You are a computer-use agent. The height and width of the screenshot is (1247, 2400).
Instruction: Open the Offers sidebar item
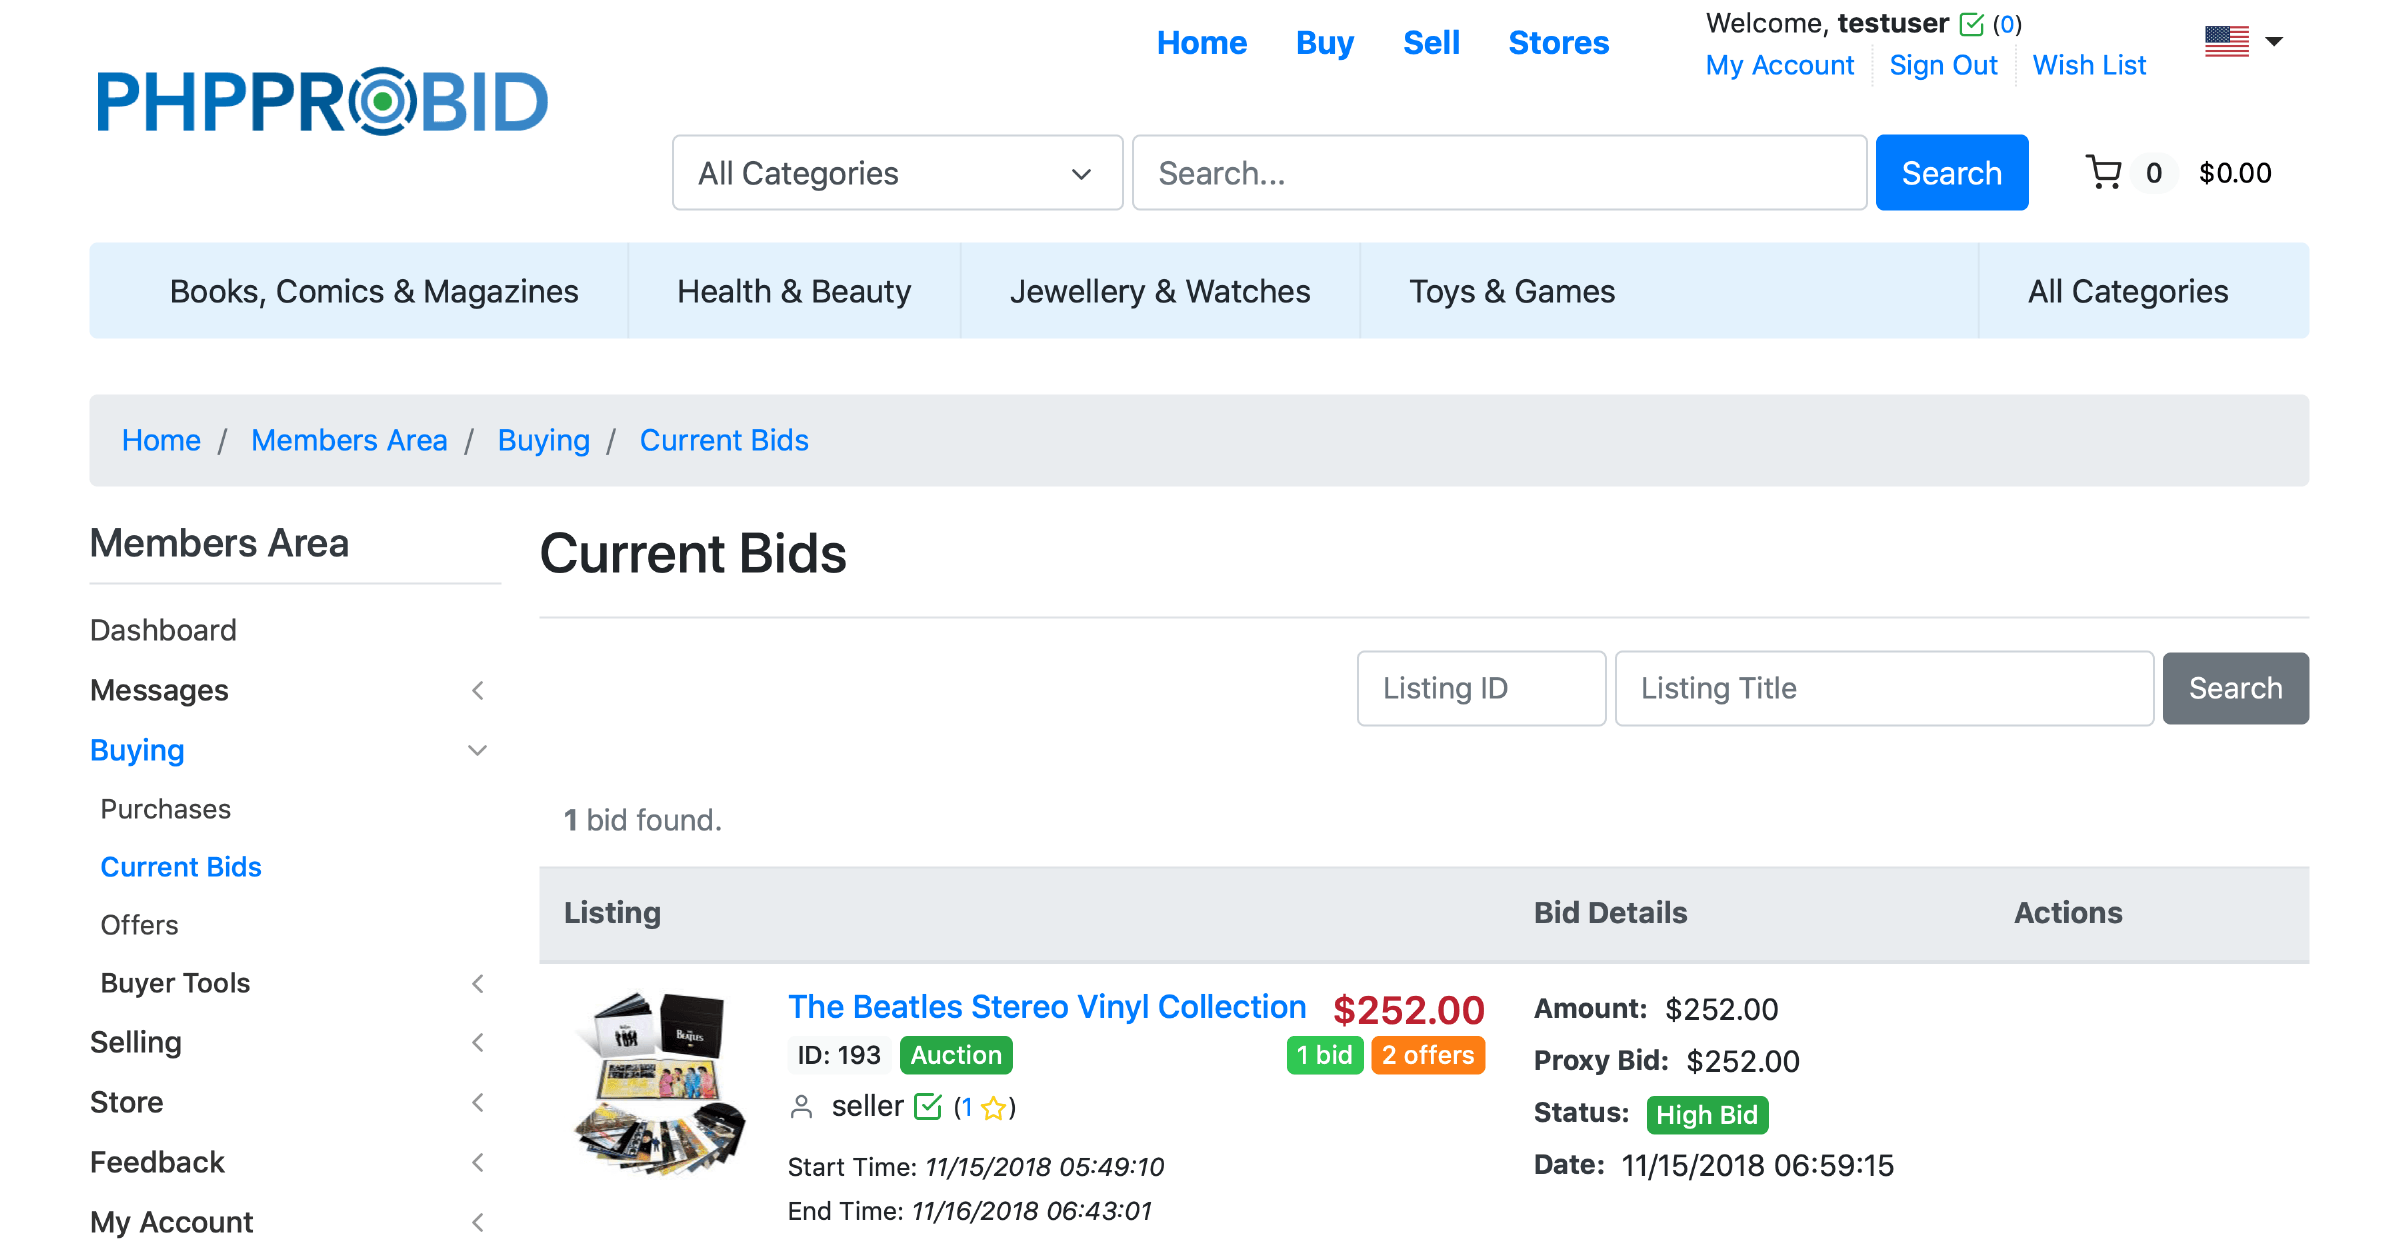[140, 925]
